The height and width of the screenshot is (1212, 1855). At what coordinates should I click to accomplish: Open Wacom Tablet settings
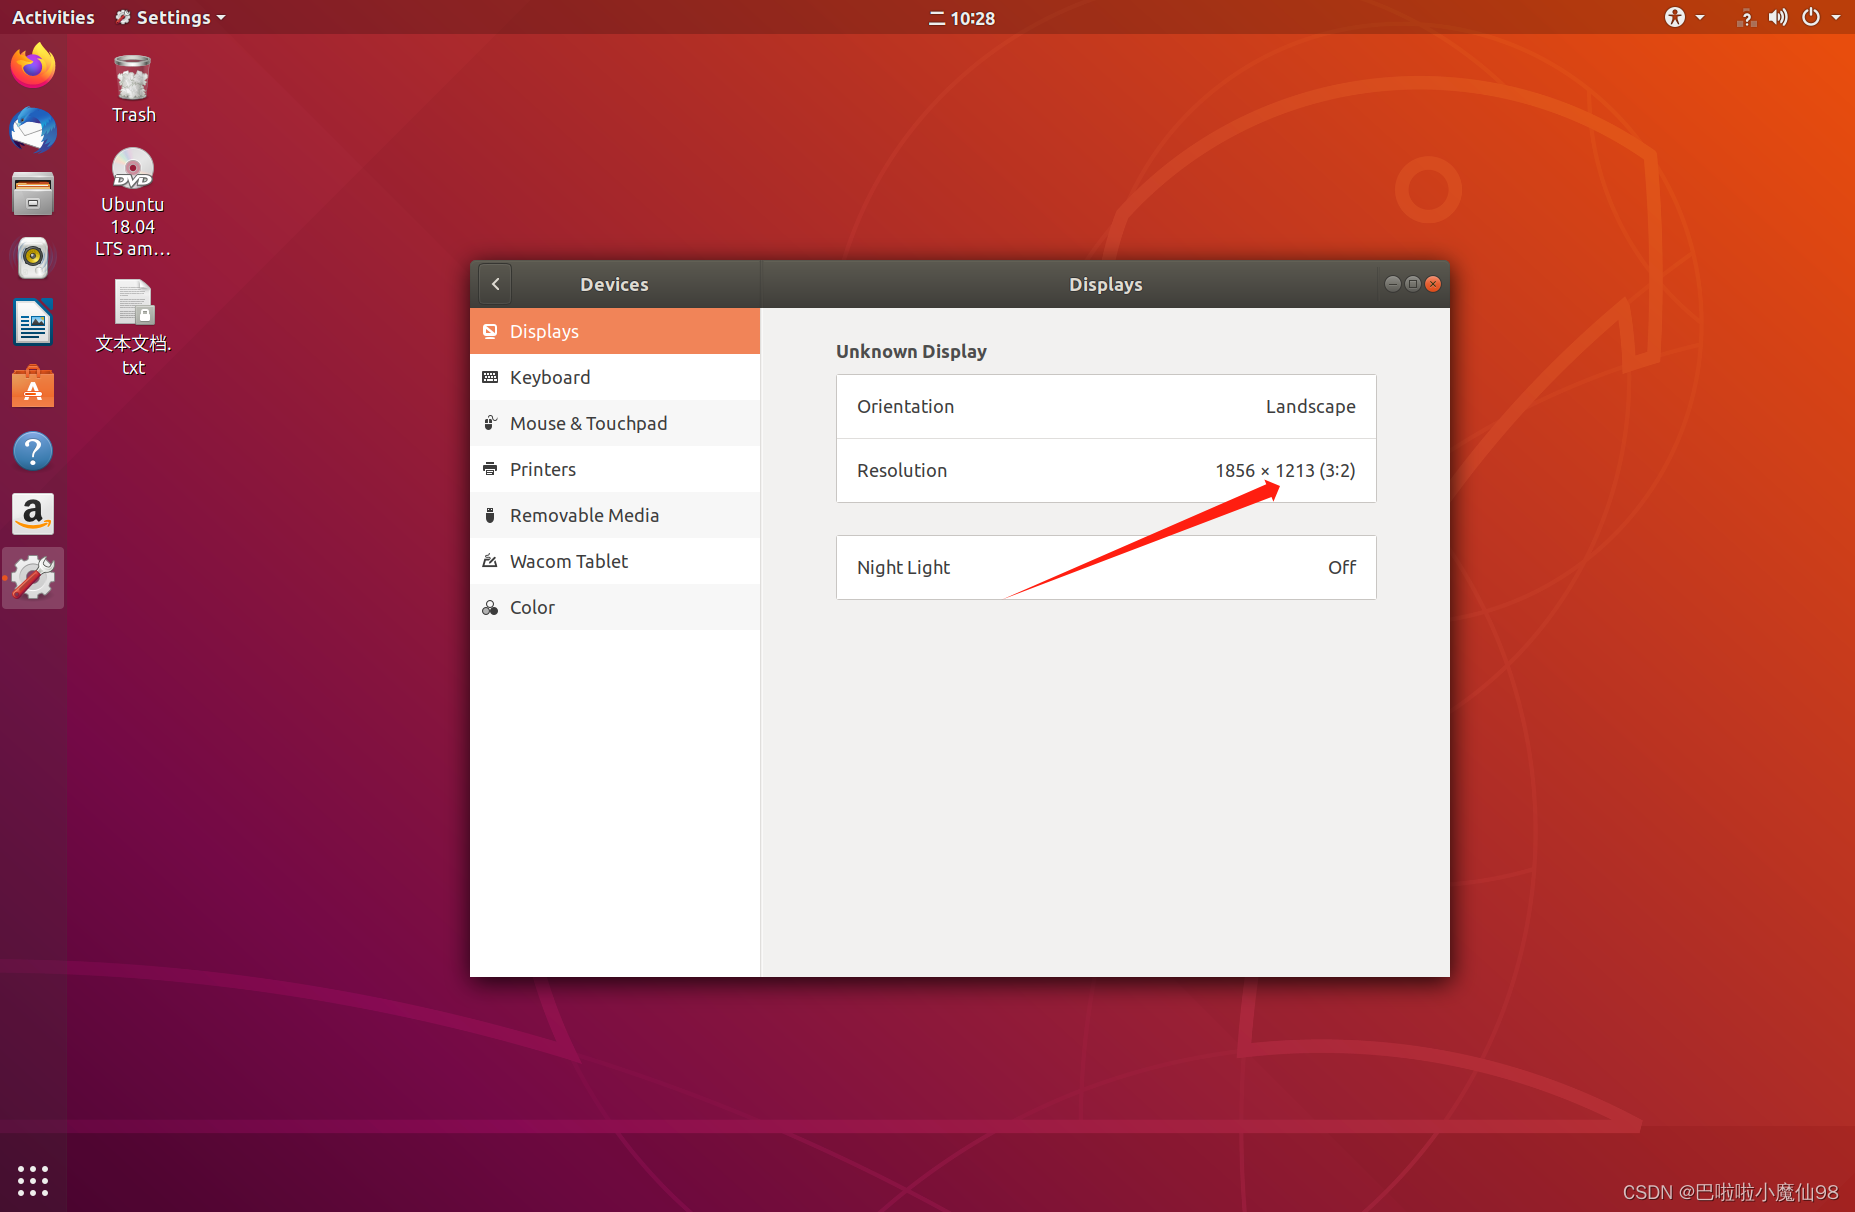(568, 561)
